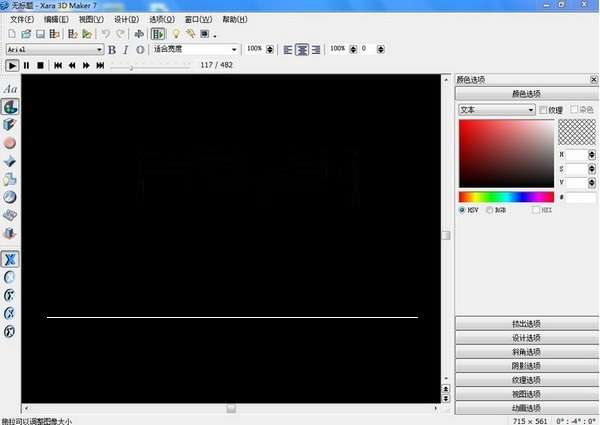Check the HEX checkbox
This screenshot has width=600, height=425.
click(x=536, y=210)
